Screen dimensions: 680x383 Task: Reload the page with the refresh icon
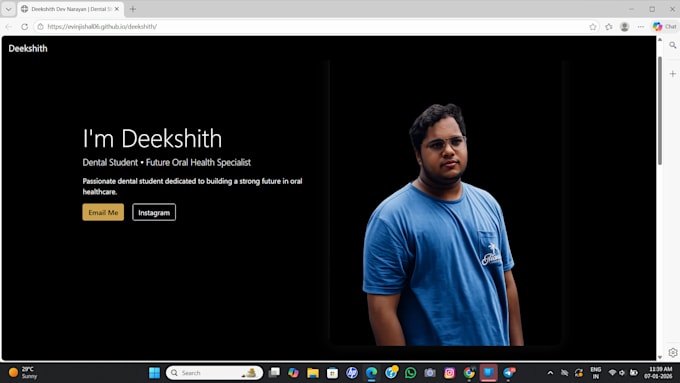tap(25, 26)
